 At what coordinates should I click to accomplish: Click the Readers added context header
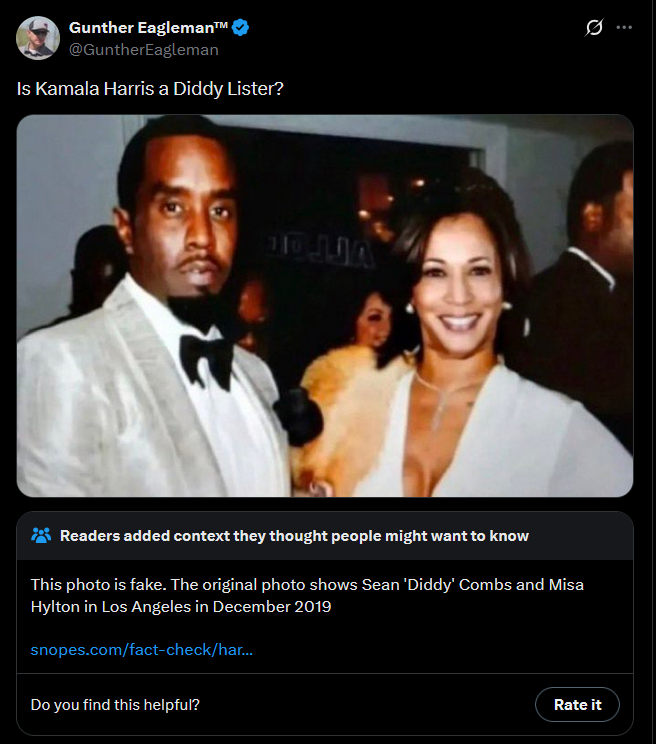click(294, 536)
